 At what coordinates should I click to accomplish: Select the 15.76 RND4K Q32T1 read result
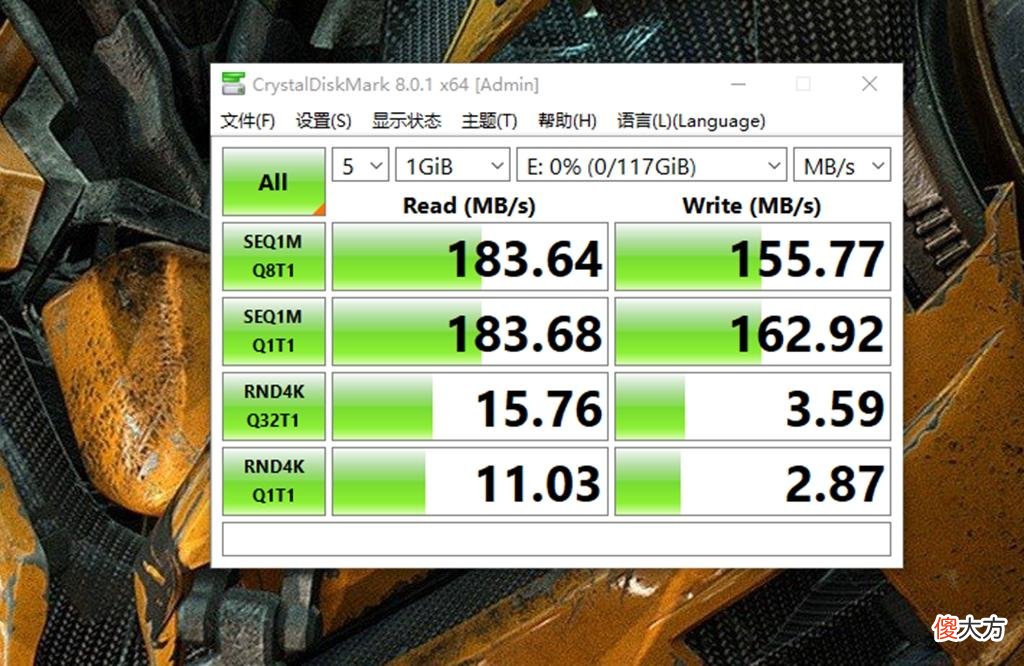(470, 406)
